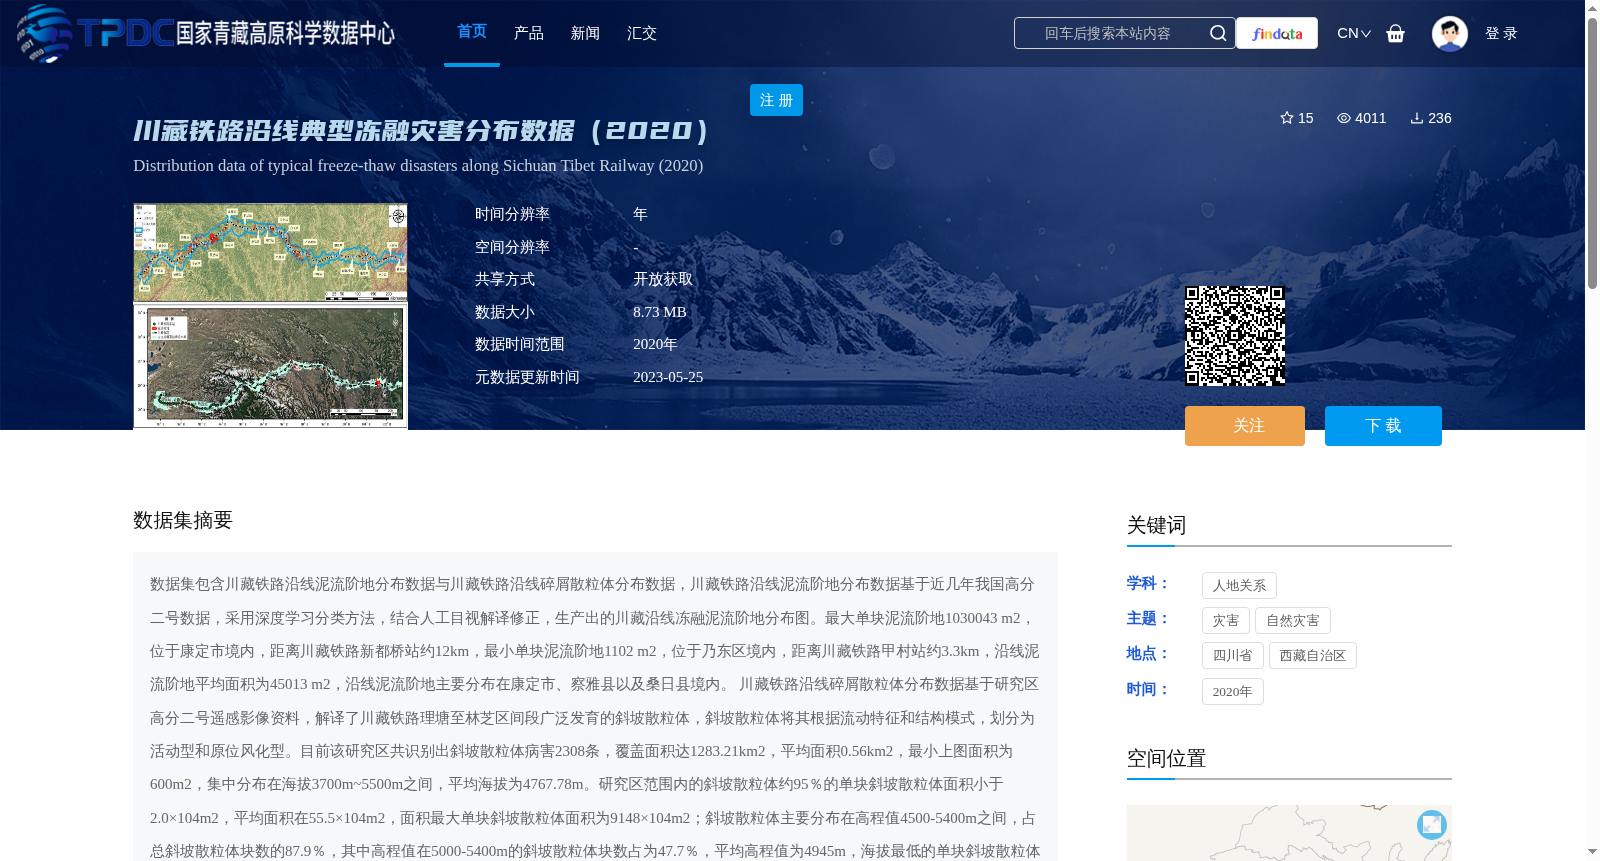Click the 登录 login link

[x=1501, y=33]
